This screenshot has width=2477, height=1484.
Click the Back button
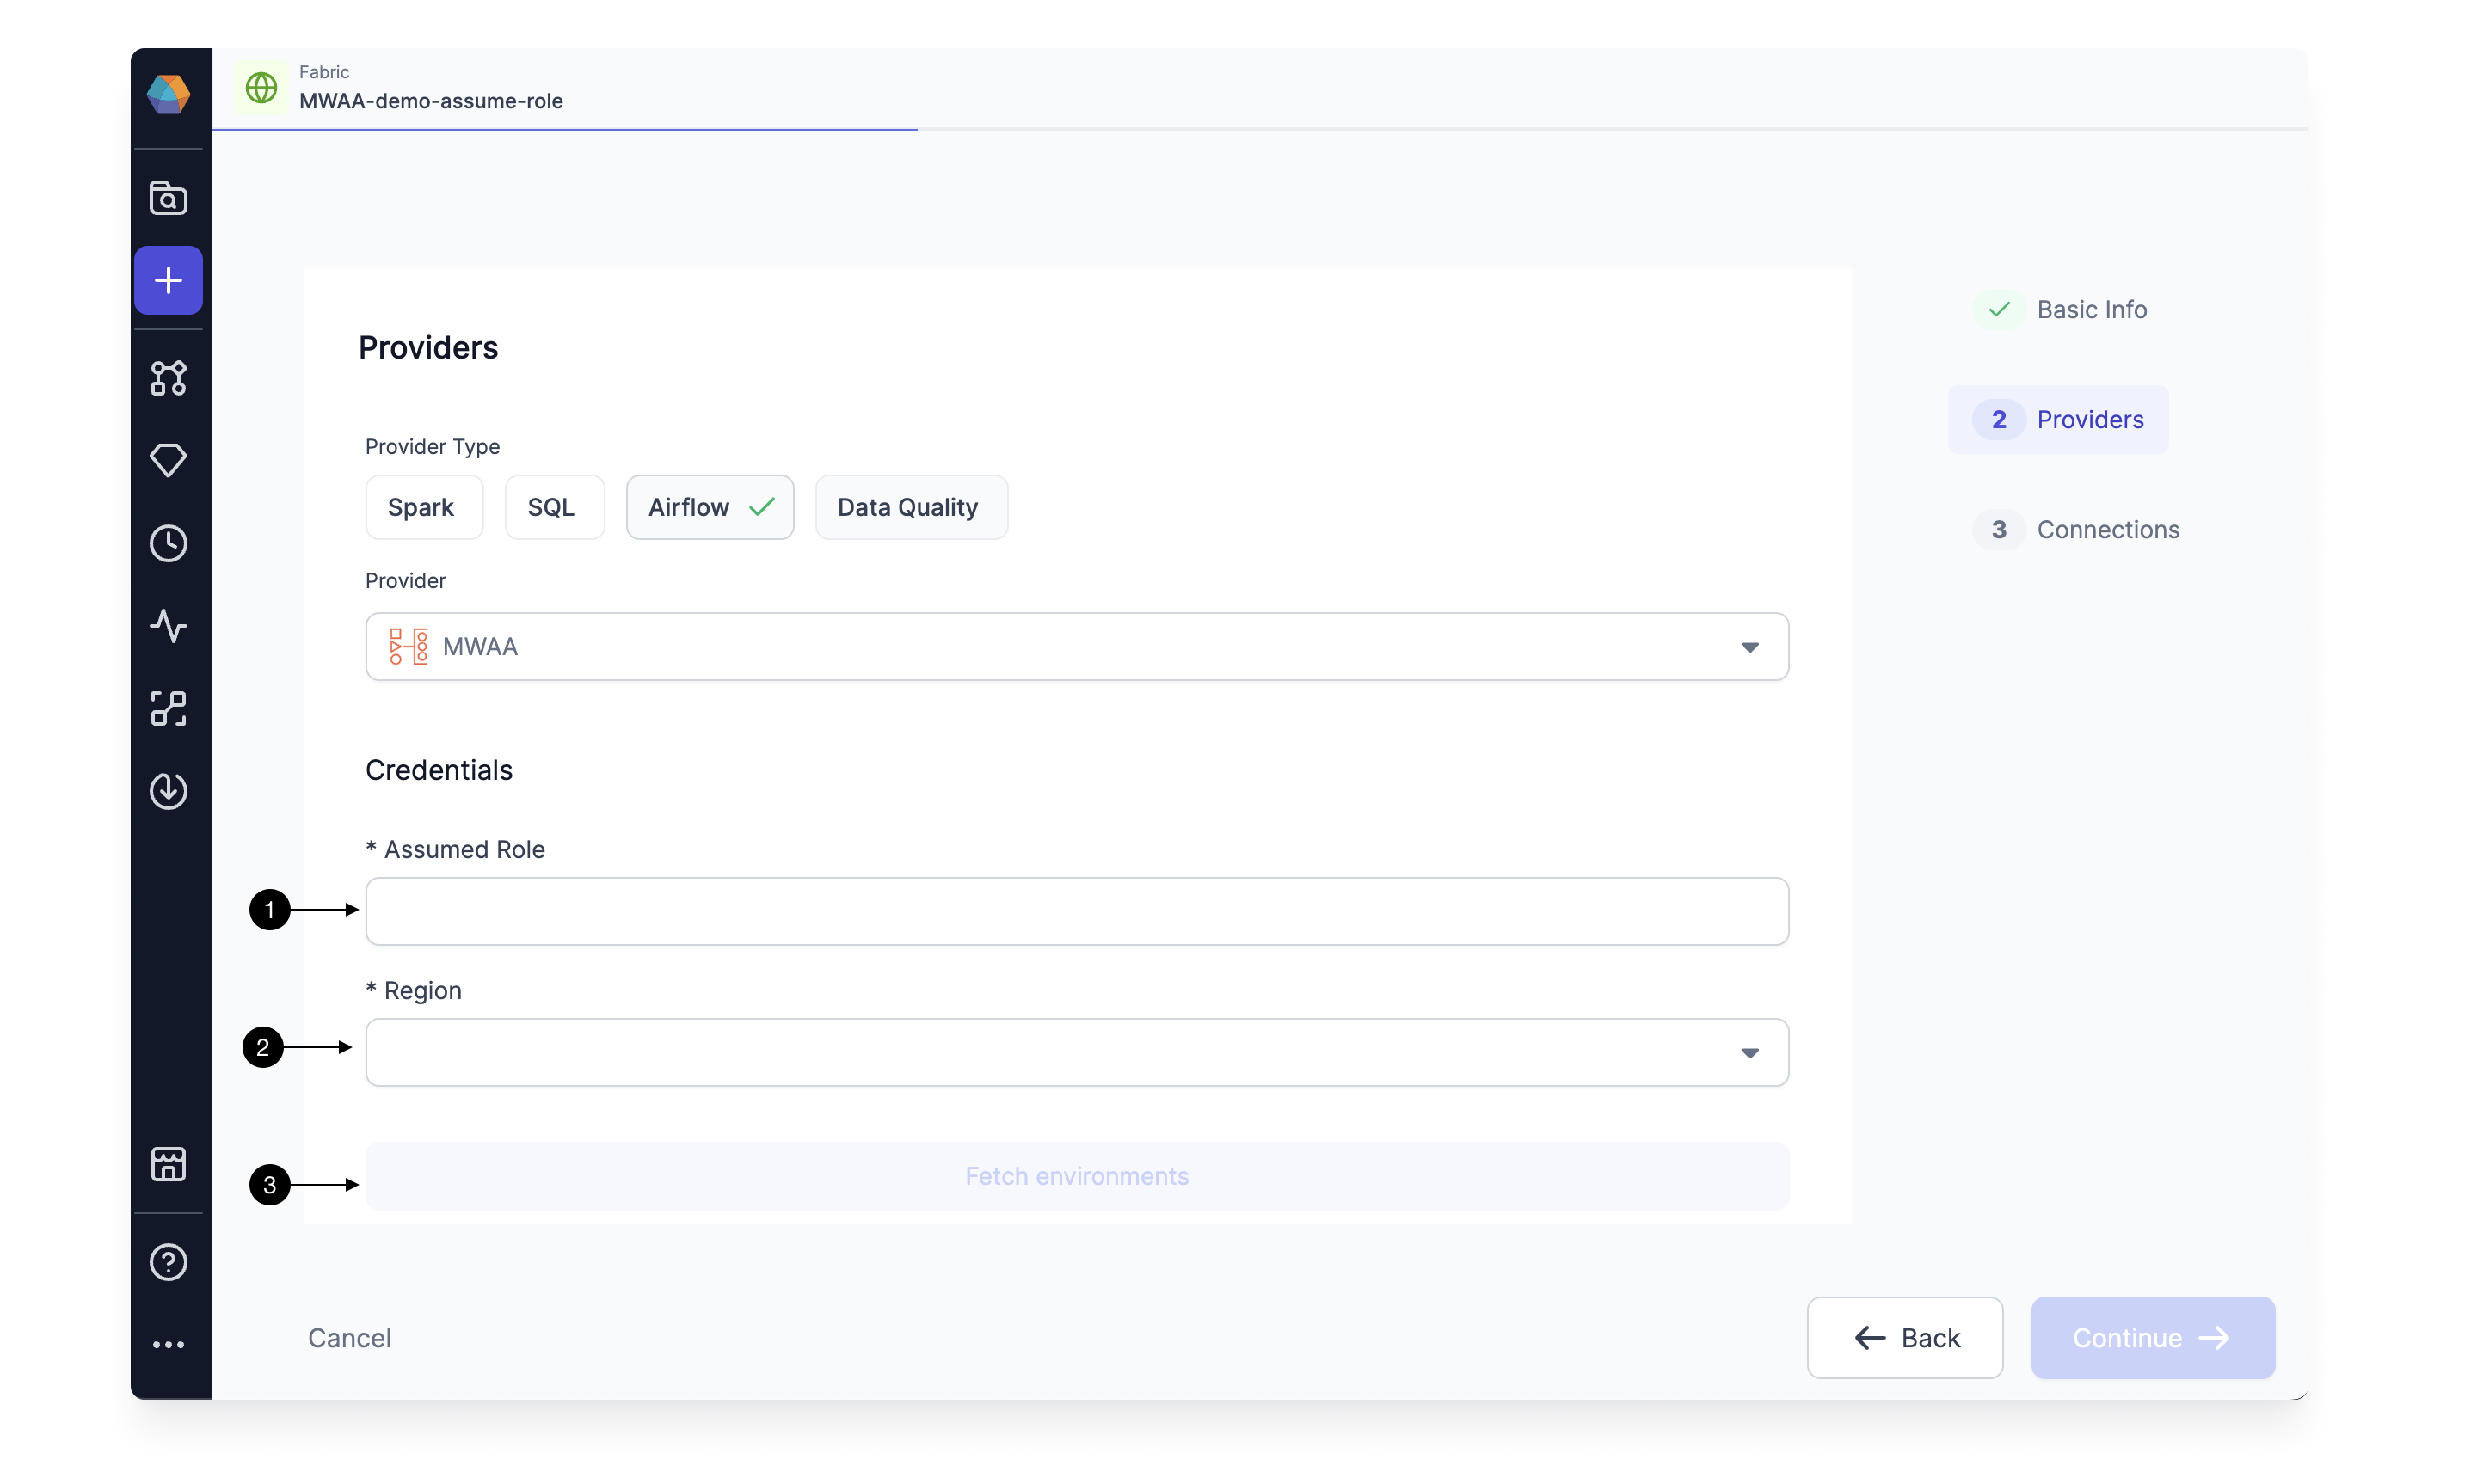pos(1904,1338)
